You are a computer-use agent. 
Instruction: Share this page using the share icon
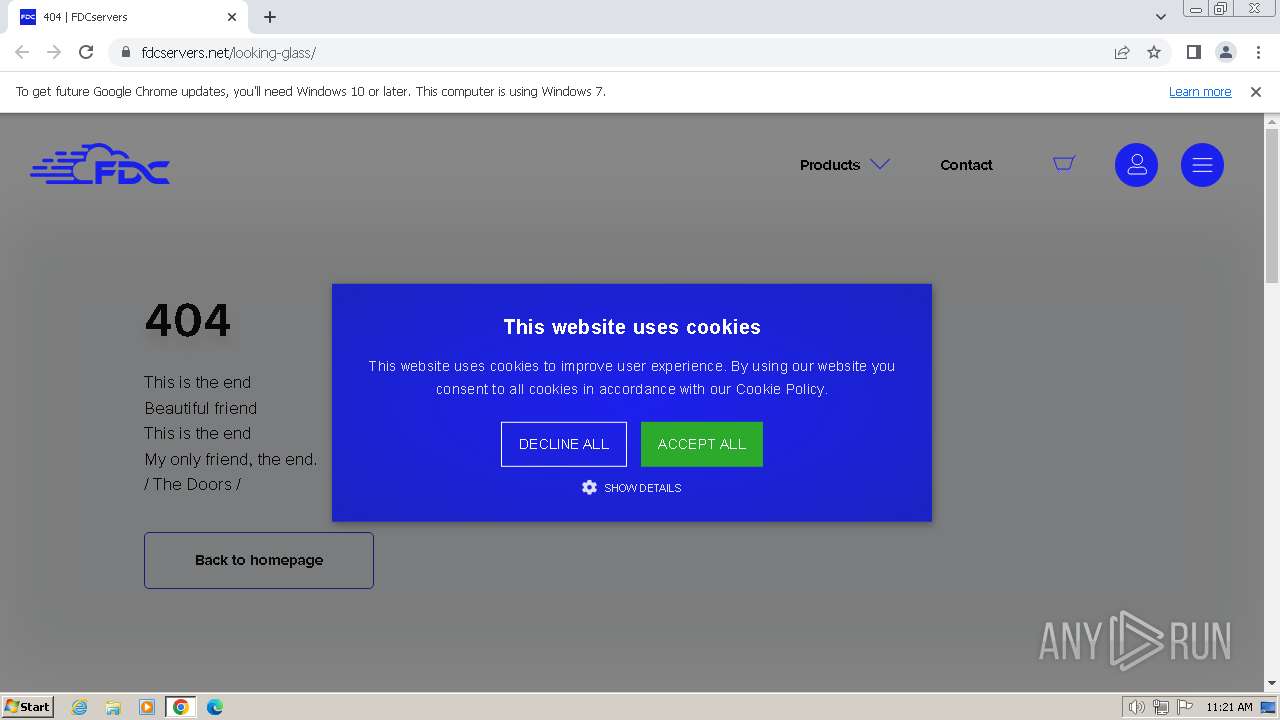click(x=1122, y=52)
